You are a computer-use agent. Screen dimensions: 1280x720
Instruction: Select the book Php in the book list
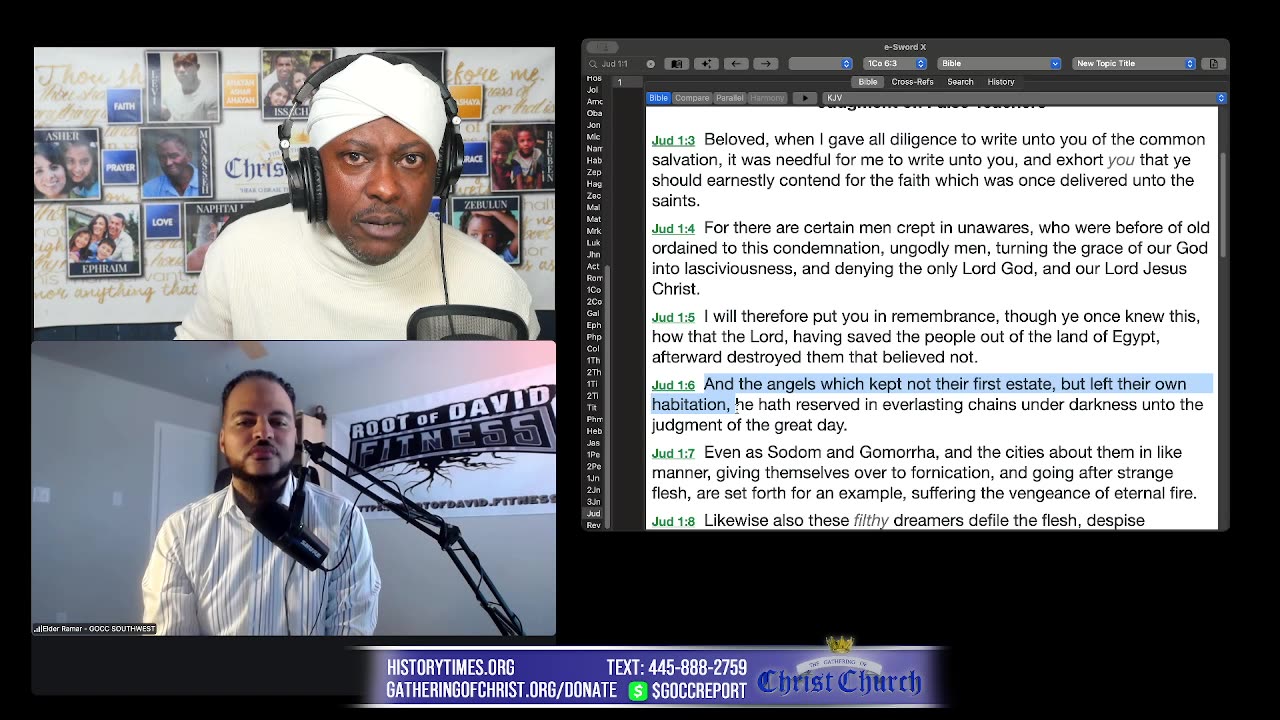(x=594, y=337)
